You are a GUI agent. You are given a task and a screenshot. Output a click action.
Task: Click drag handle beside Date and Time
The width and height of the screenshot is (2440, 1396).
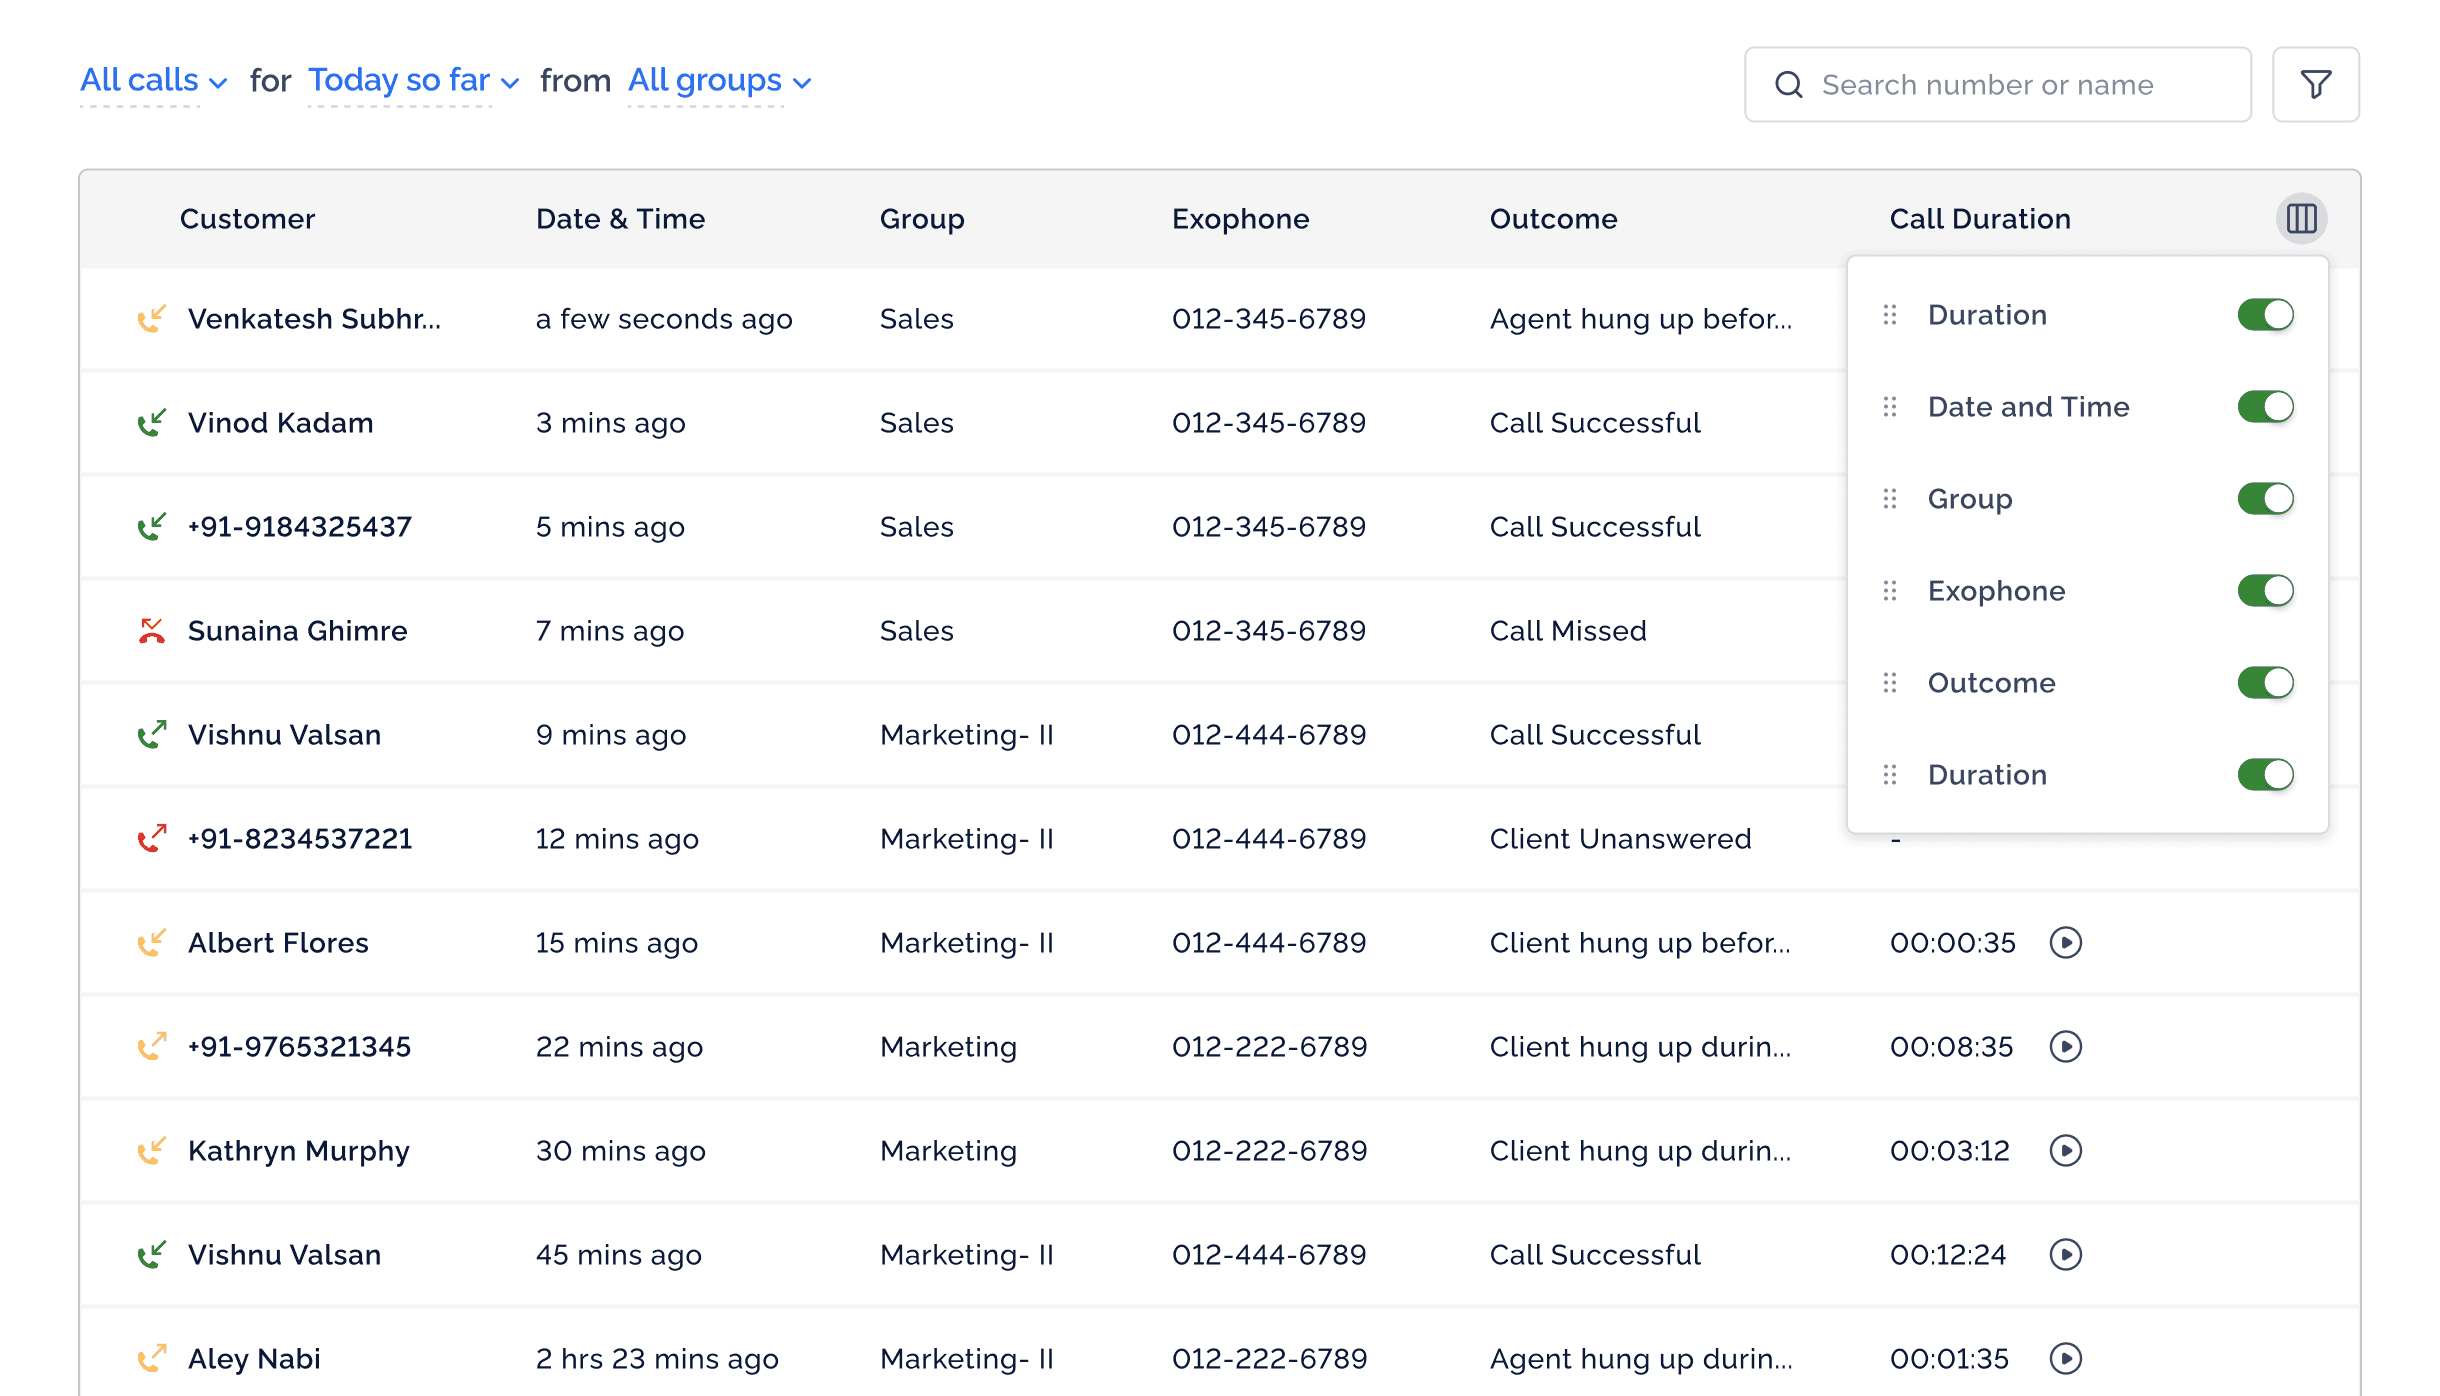(1889, 407)
